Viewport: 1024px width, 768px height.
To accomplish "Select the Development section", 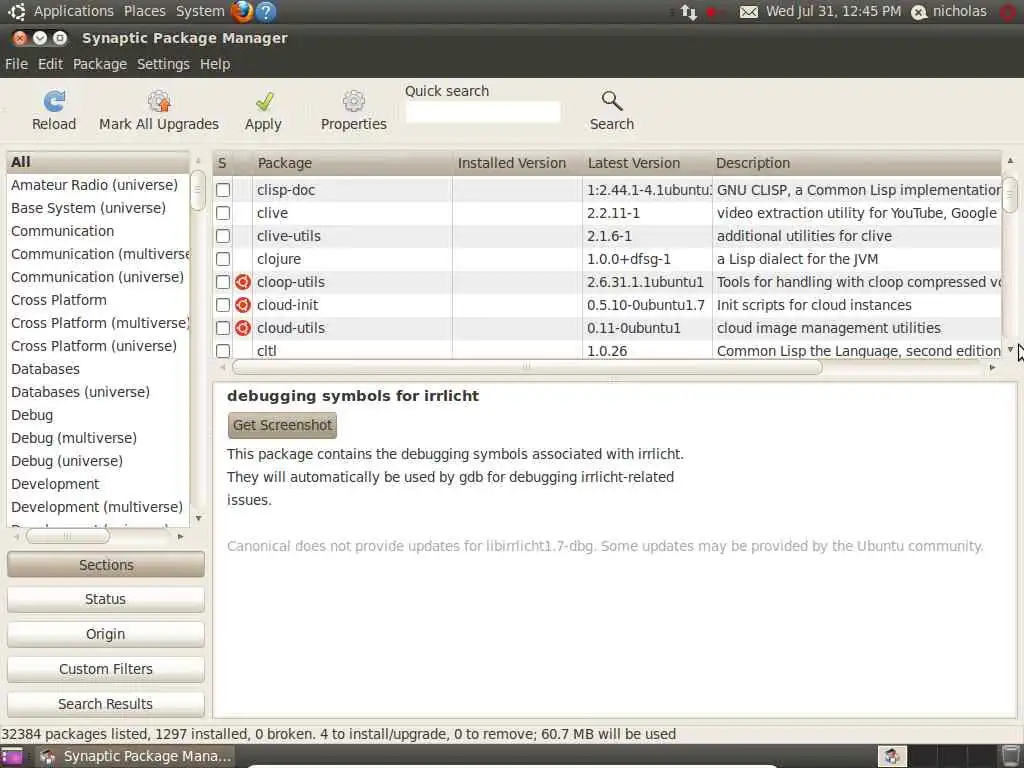I will point(98,484).
